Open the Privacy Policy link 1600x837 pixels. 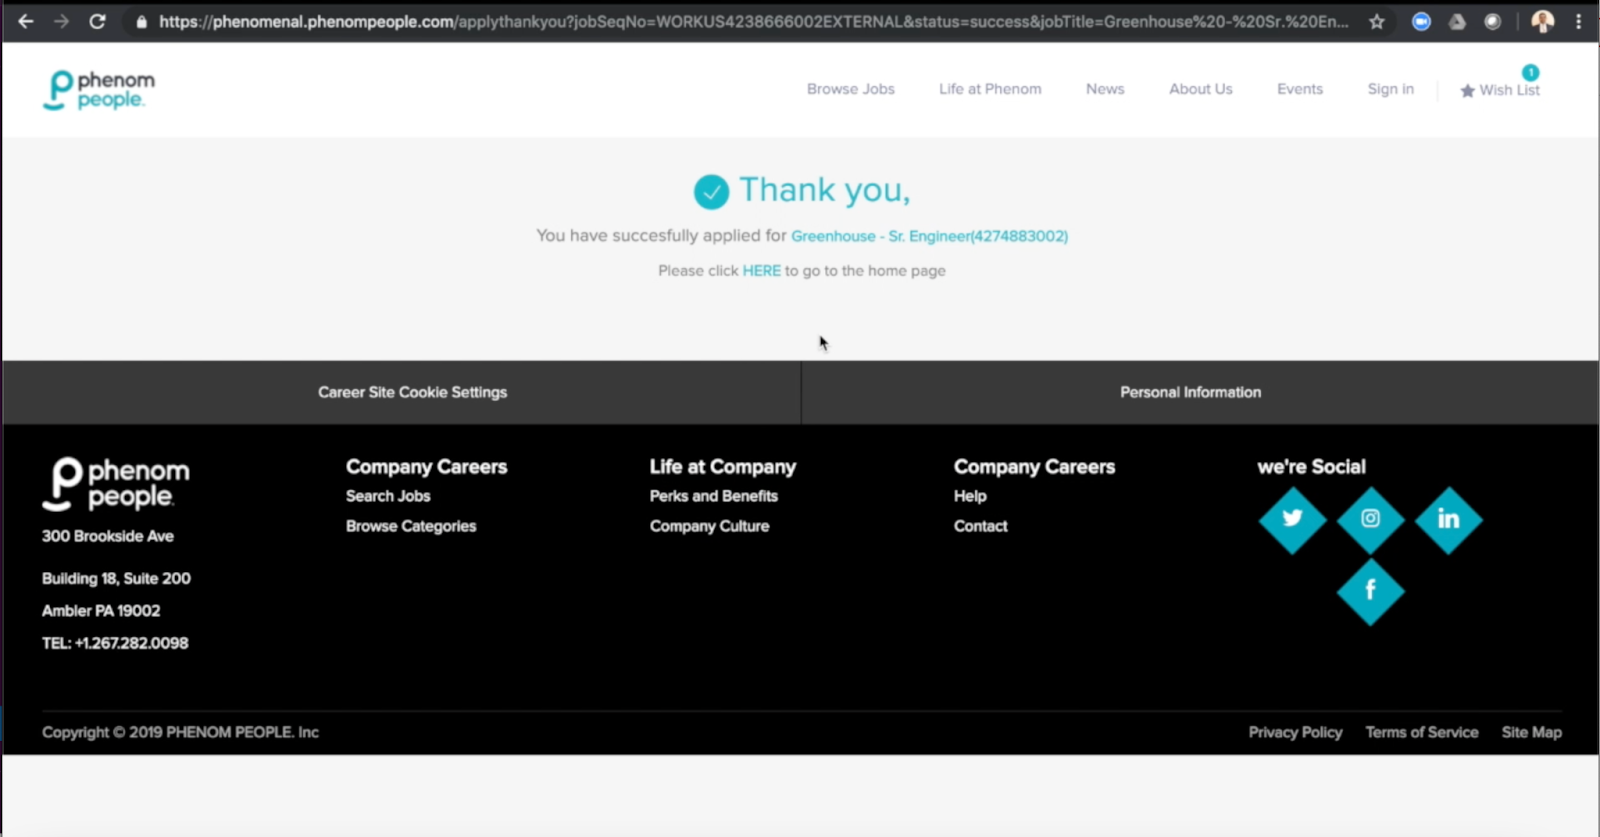(1295, 732)
